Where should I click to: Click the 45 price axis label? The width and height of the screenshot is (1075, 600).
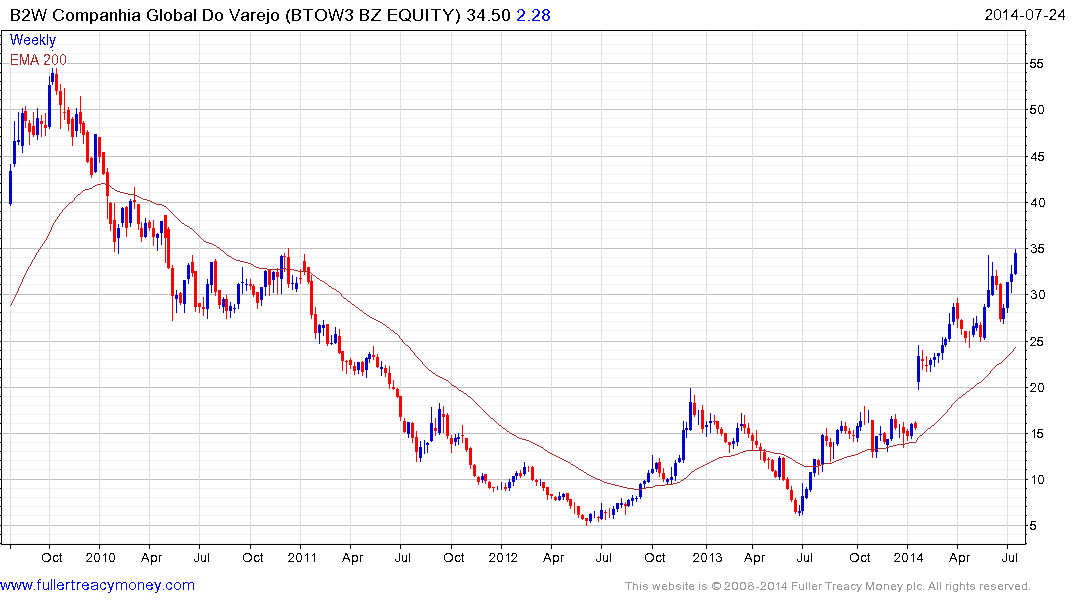1037,156
